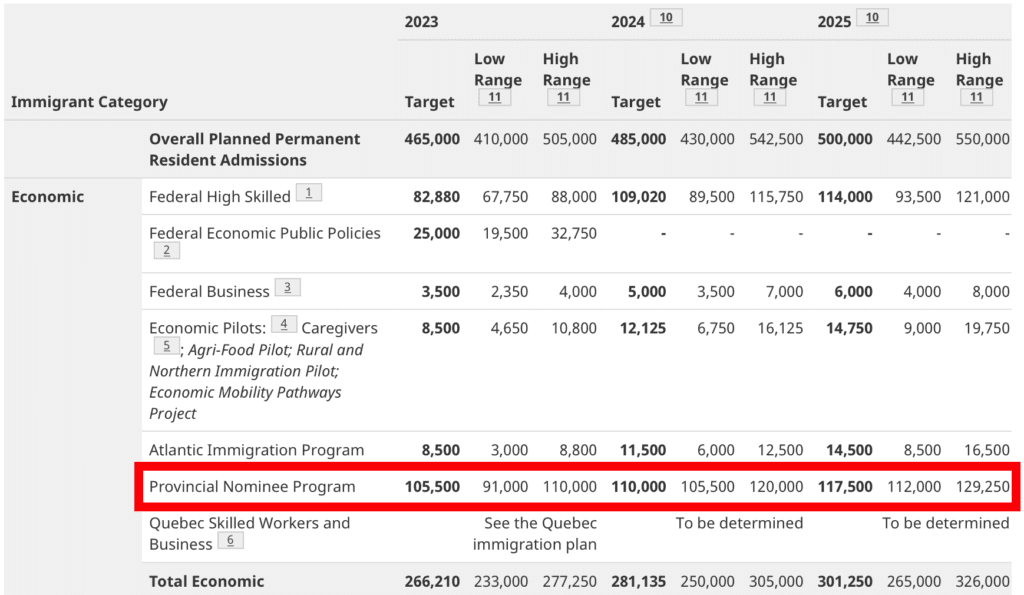The width and height of the screenshot is (1024, 595).
Task: Click footnote 3 next to Federal Business
Action: coord(287,288)
